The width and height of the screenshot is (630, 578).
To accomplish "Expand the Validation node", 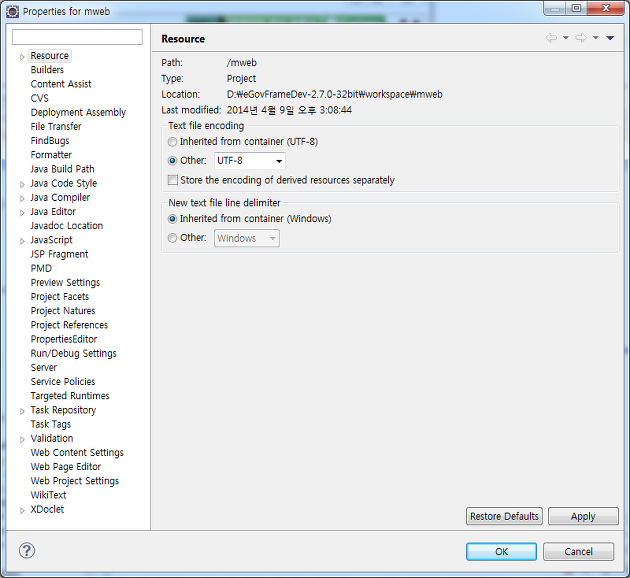I will tap(22, 440).
